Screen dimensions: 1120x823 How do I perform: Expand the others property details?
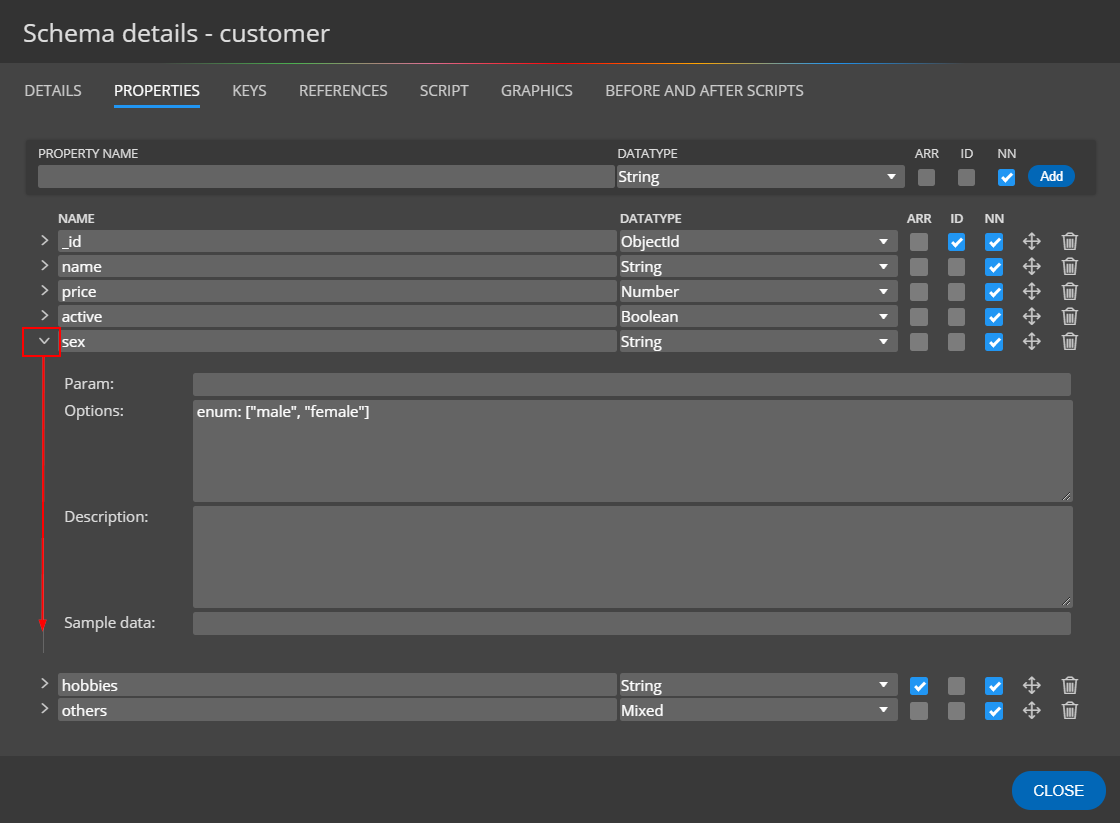click(44, 709)
